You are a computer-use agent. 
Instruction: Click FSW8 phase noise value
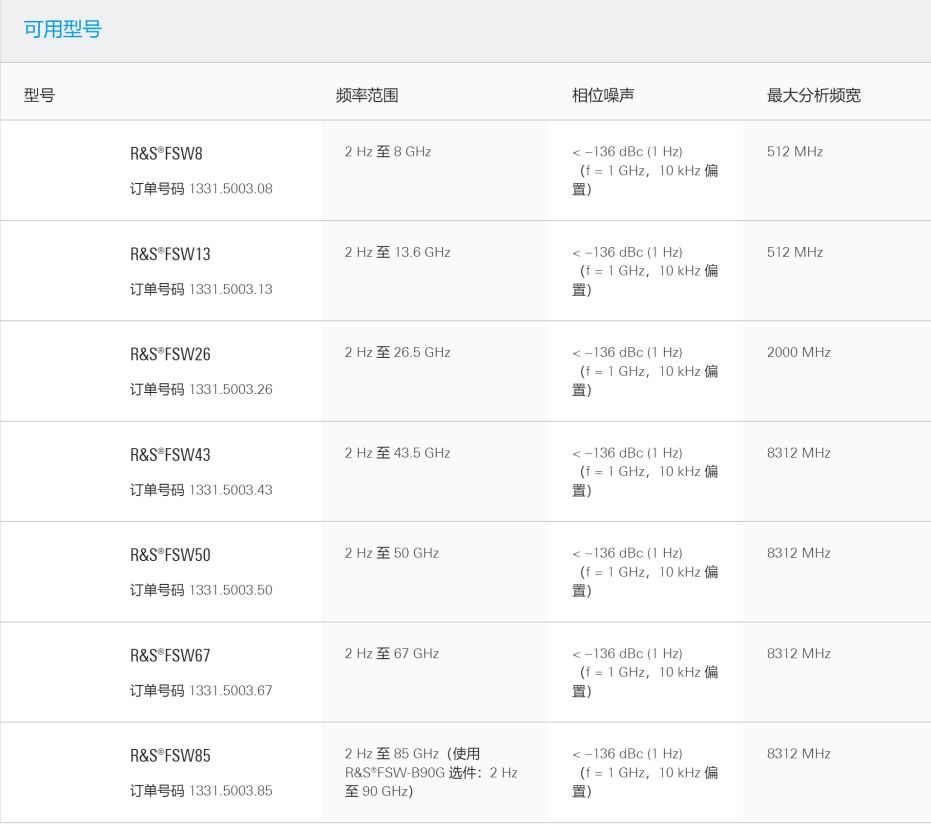[x=645, y=170]
